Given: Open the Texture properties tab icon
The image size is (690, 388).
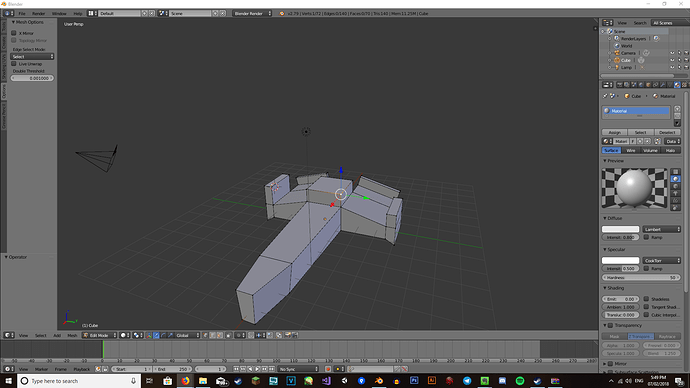Looking at the screenshot, I should 684,85.
